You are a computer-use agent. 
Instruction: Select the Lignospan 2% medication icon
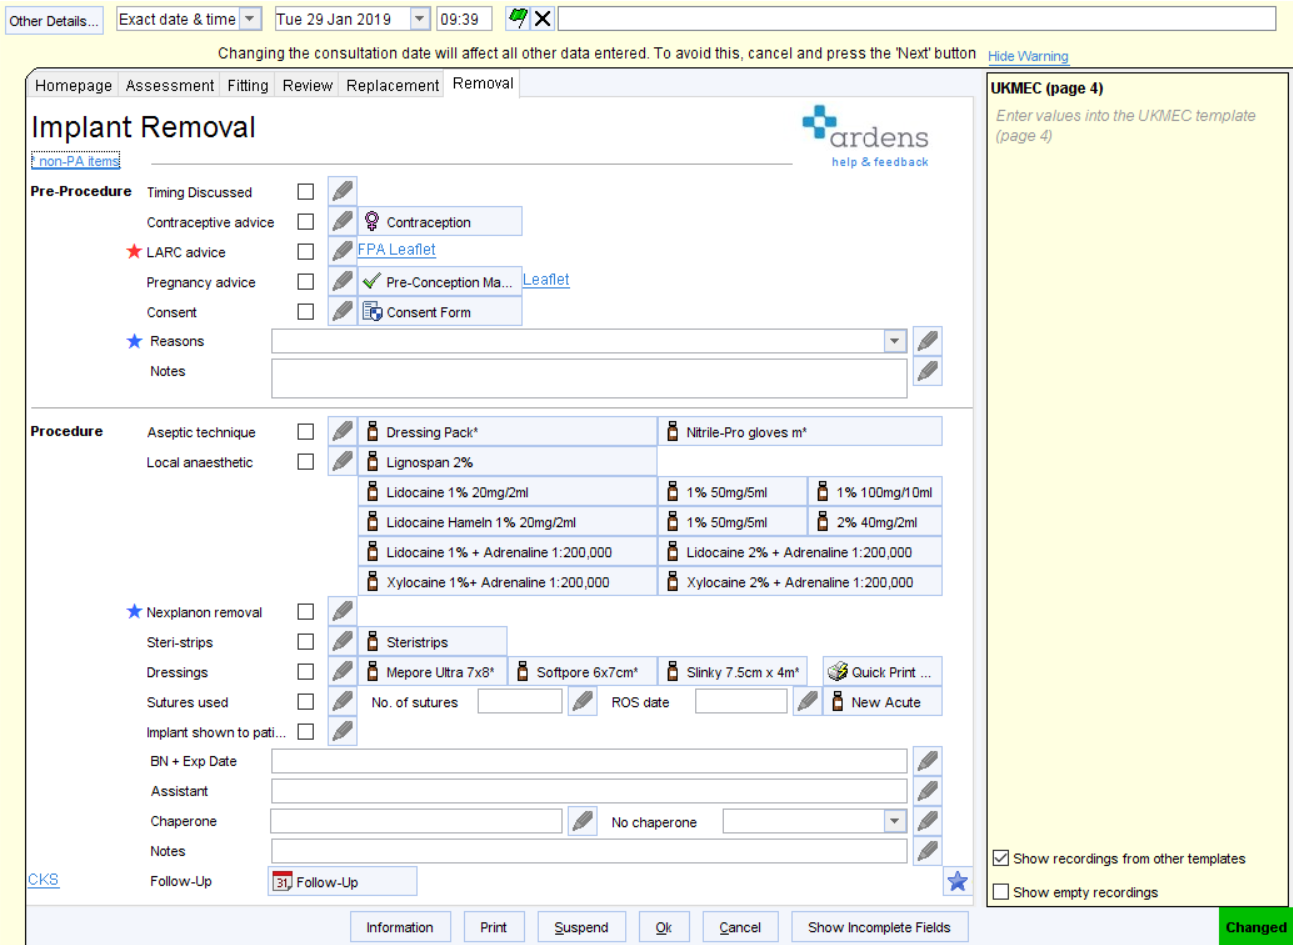click(371, 461)
